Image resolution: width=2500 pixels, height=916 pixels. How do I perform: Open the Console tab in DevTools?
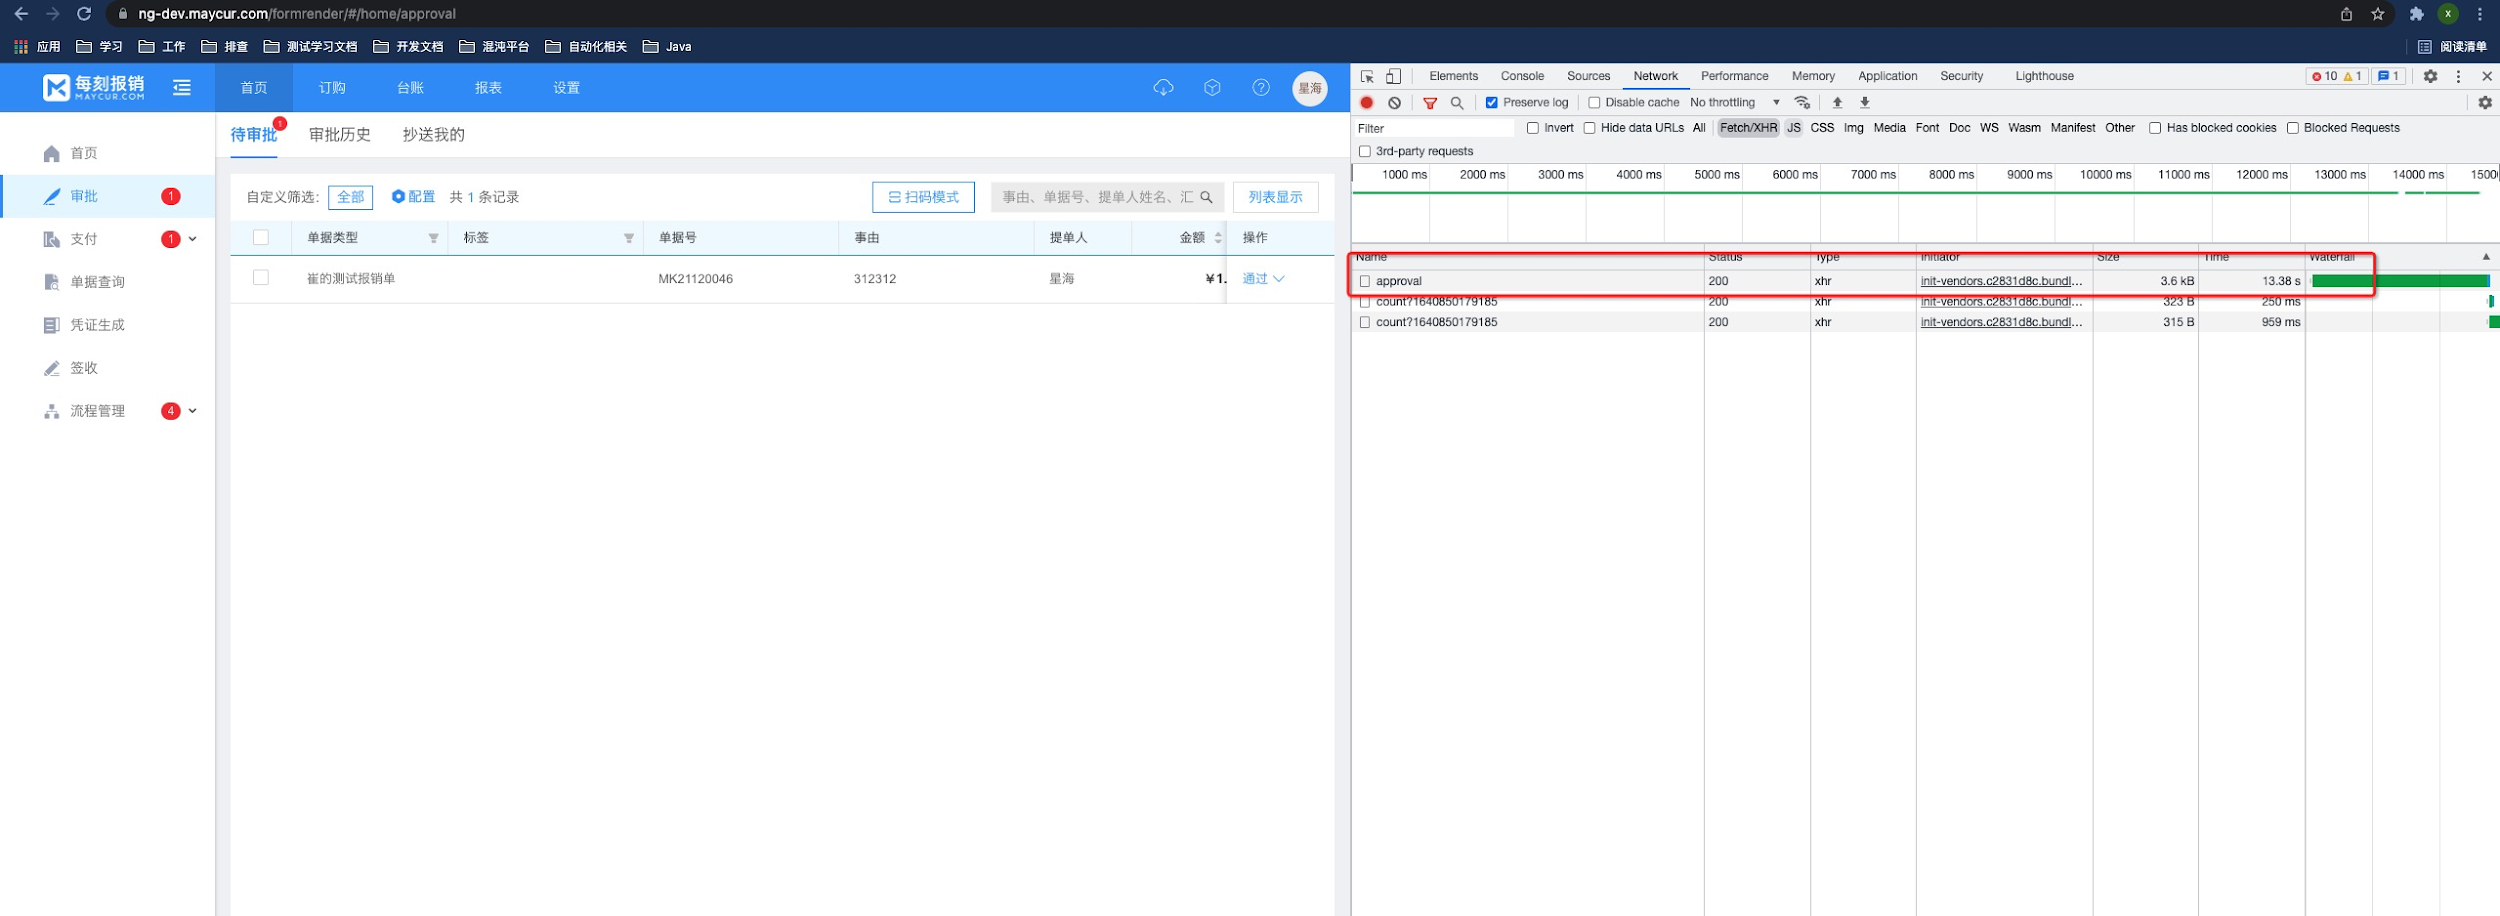click(1522, 76)
